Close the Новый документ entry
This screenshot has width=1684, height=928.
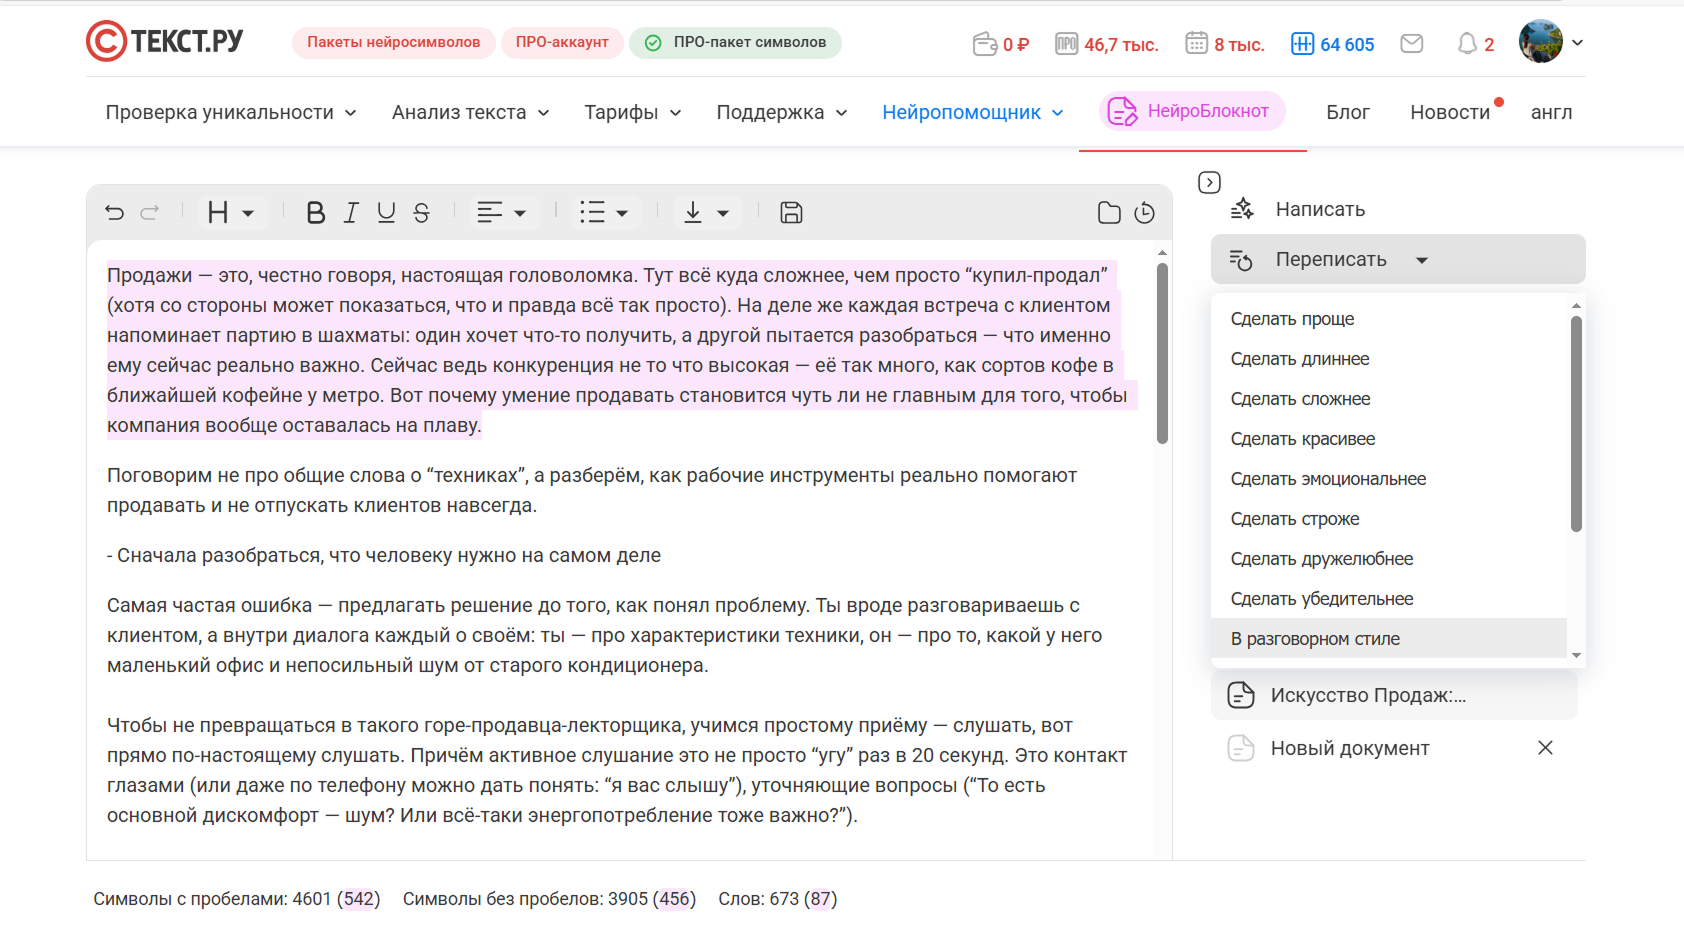coord(1545,748)
